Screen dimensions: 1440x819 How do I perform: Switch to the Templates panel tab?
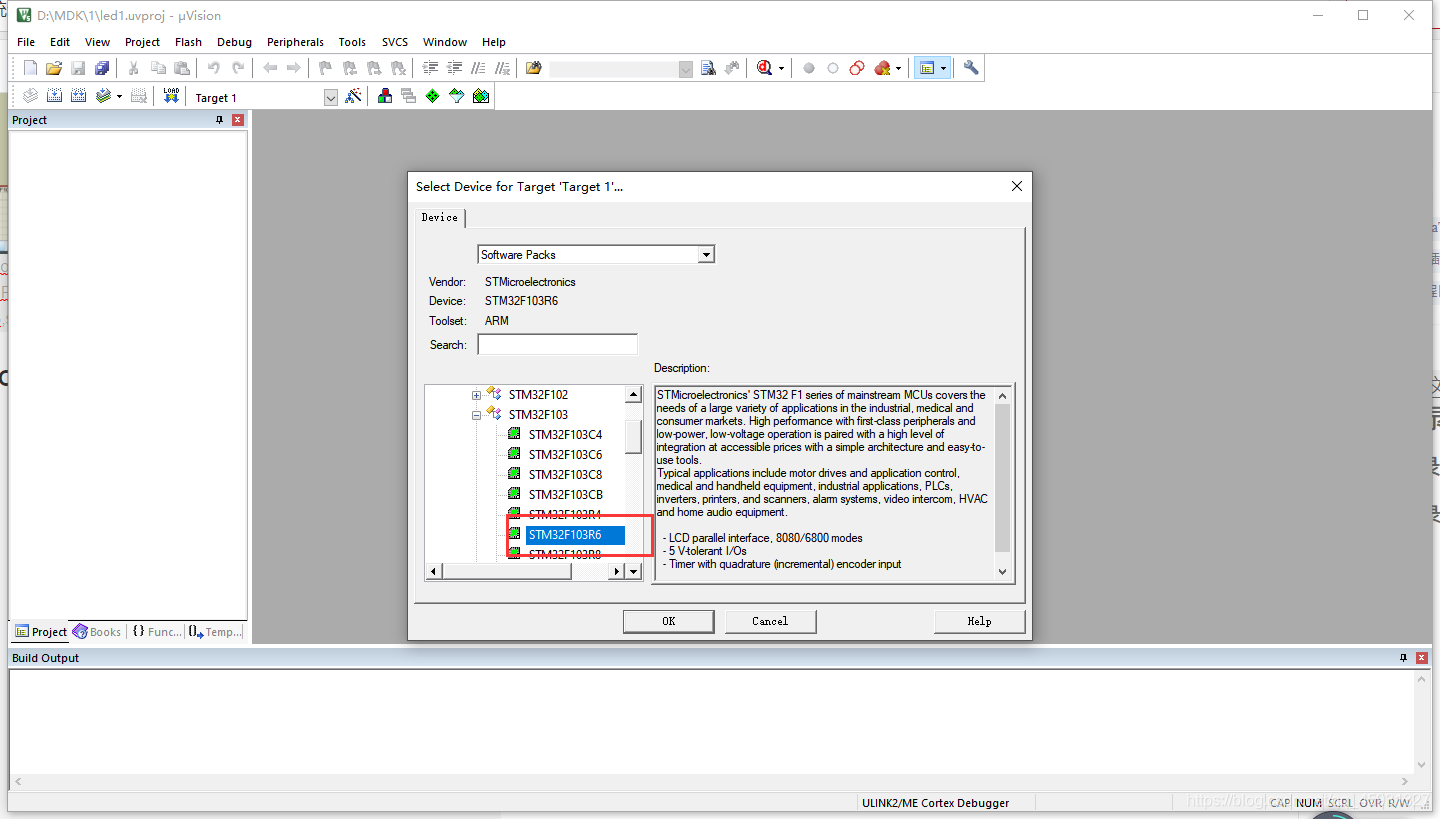click(x=216, y=632)
